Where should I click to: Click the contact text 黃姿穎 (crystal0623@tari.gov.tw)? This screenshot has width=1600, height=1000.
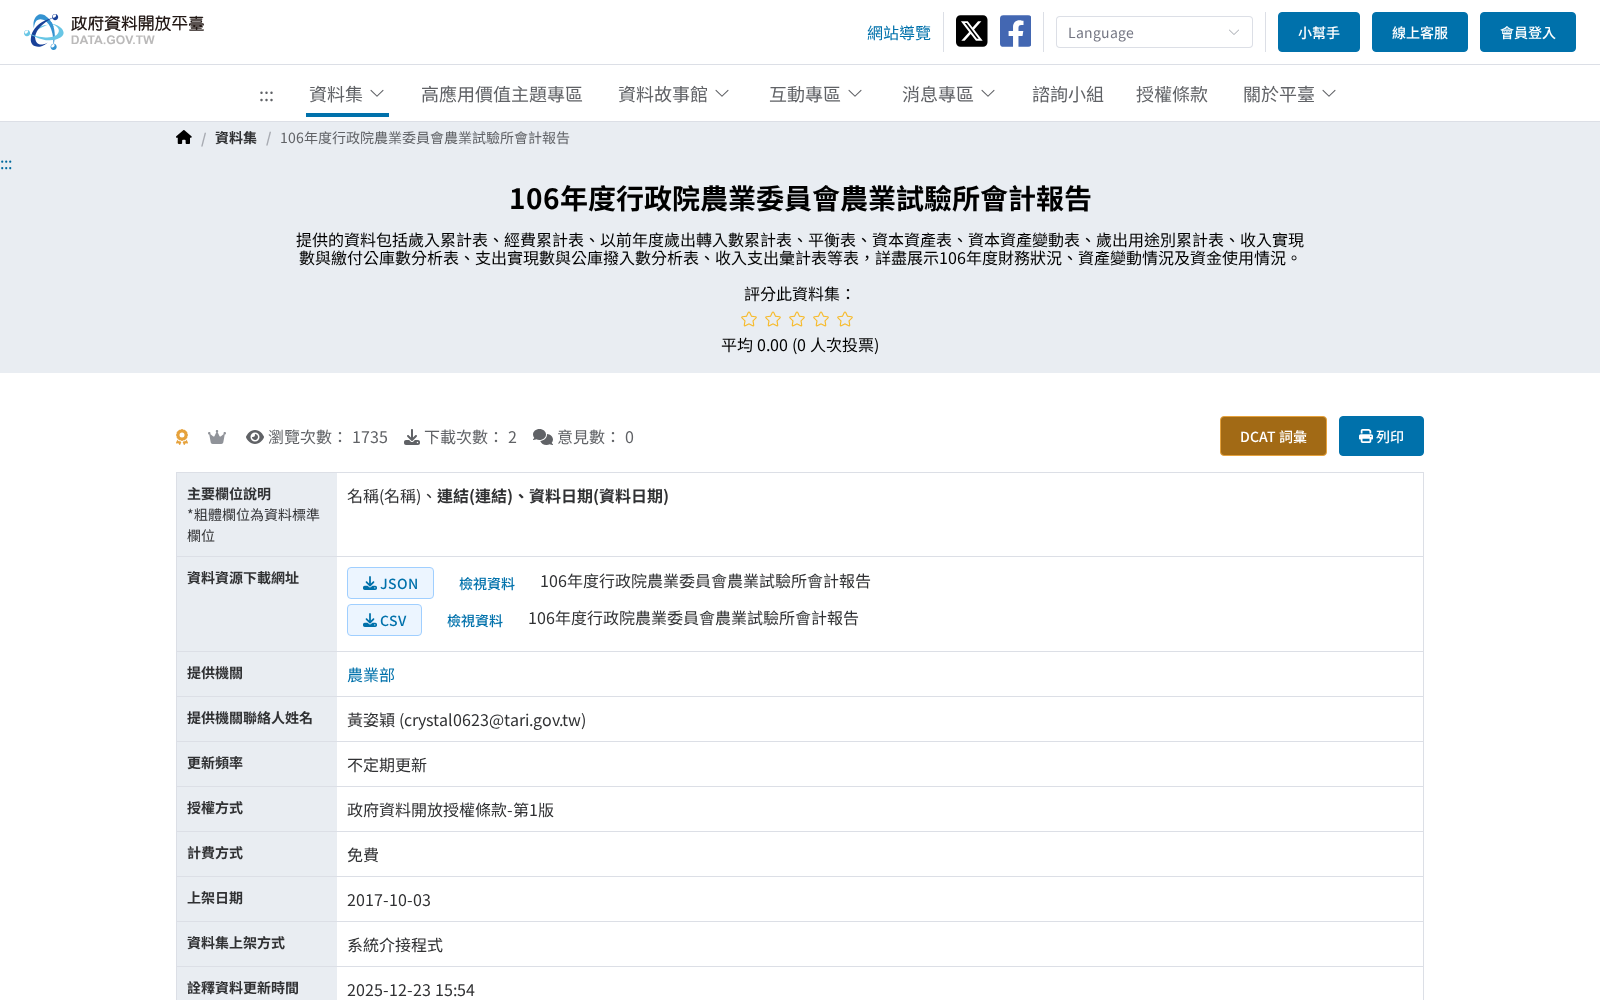pyautogui.click(x=466, y=720)
